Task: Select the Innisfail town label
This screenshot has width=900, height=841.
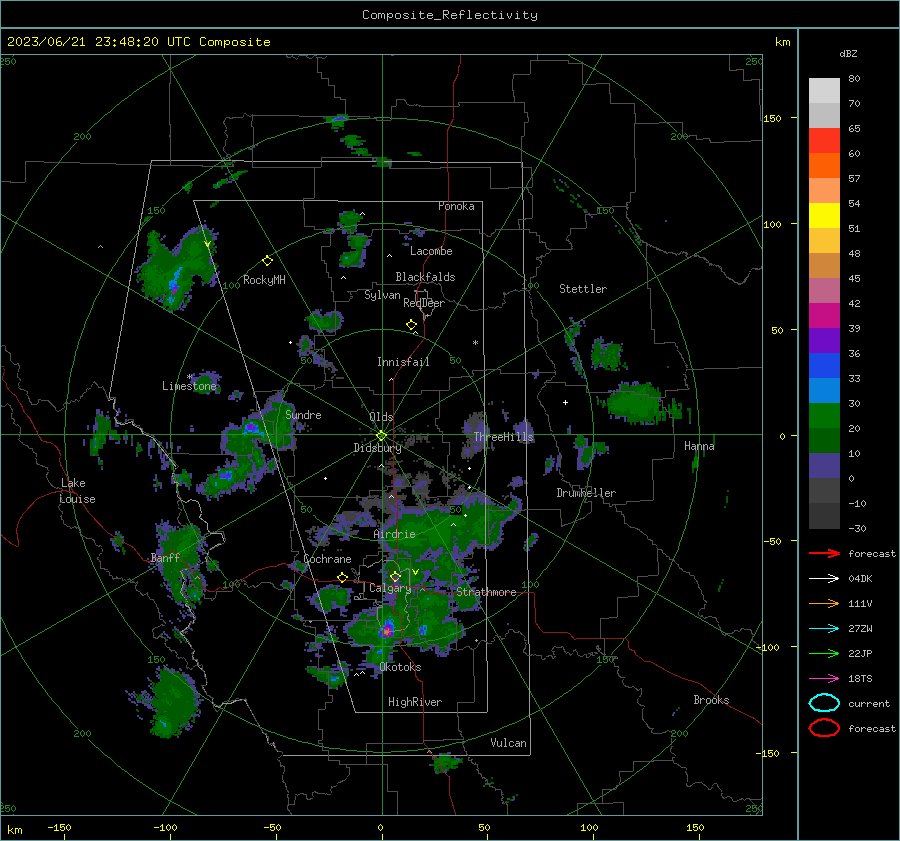Action: tap(403, 362)
